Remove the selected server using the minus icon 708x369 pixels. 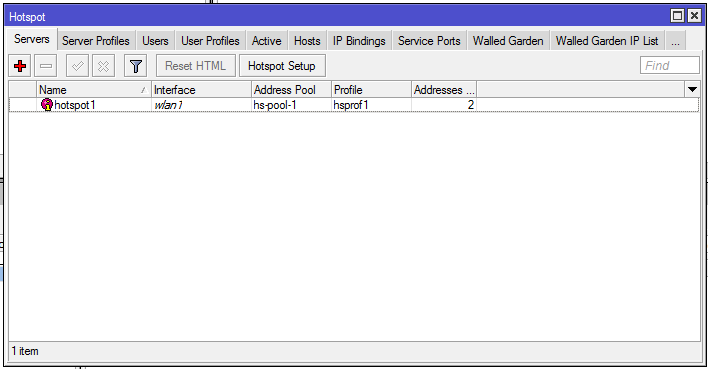(x=46, y=66)
